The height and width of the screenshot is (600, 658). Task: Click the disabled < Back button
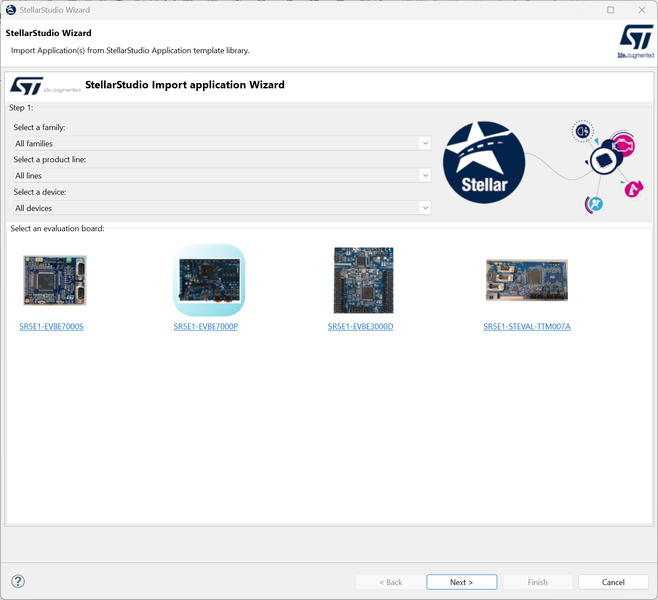(x=390, y=582)
